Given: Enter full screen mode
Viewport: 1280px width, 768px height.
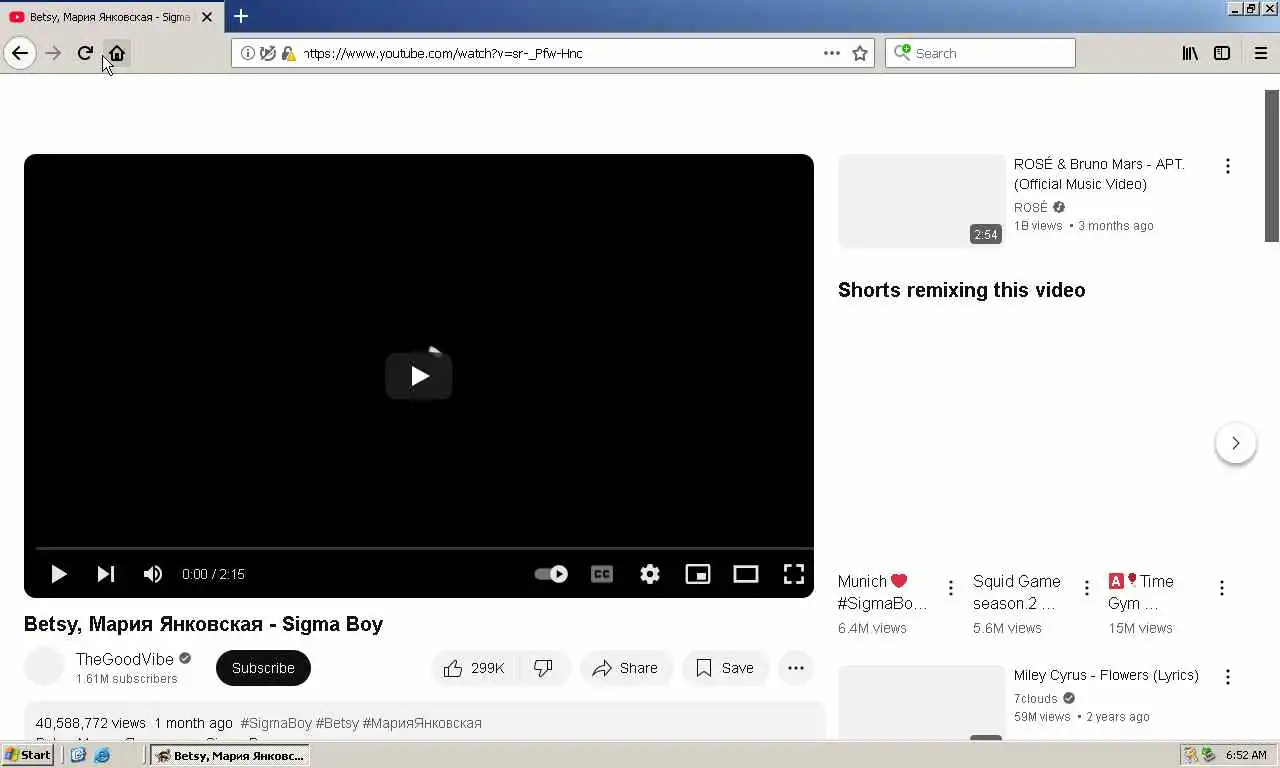Looking at the screenshot, I should (x=794, y=574).
